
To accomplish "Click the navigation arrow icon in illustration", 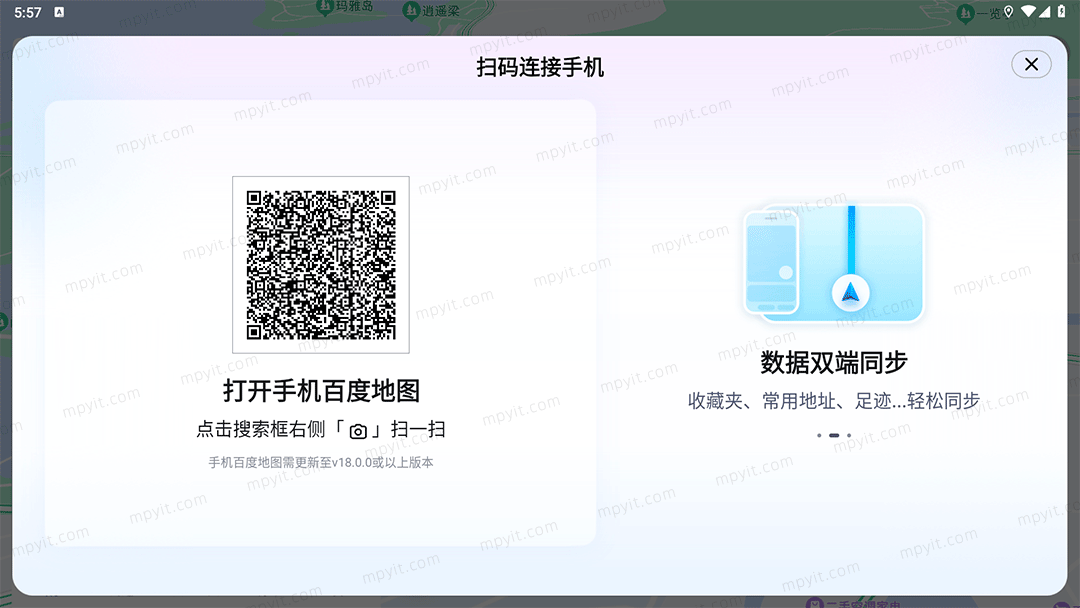I will (851, 293).
